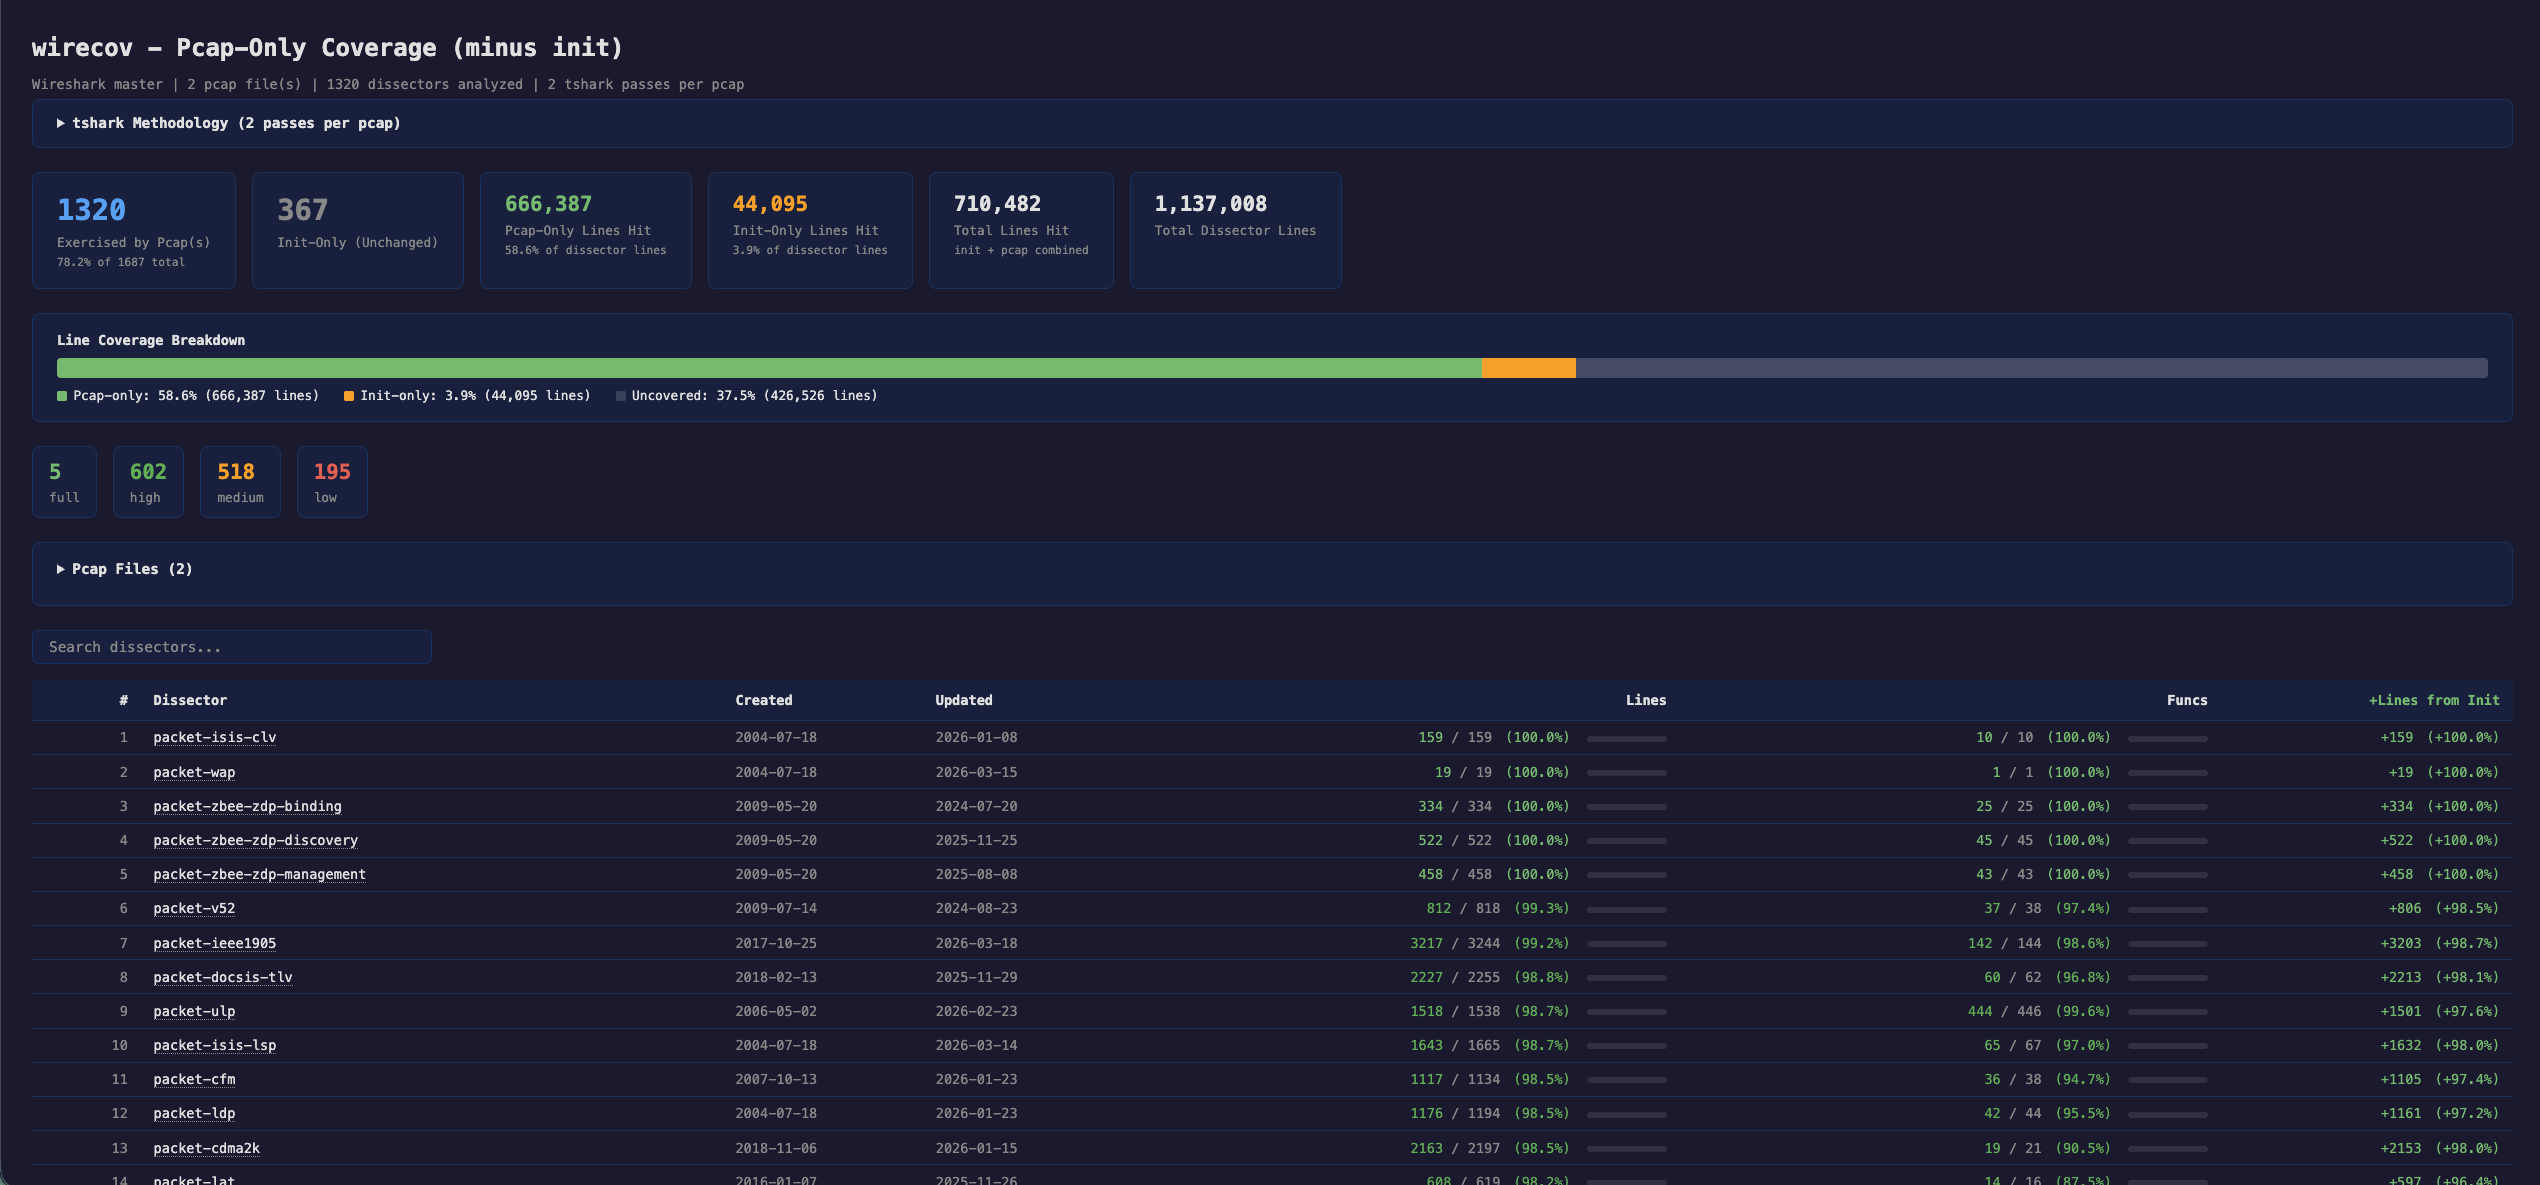Click the Search dissectors input field
This screenshot has height=1185, width=2540.
pyautogui.click(x=232, y=647)
